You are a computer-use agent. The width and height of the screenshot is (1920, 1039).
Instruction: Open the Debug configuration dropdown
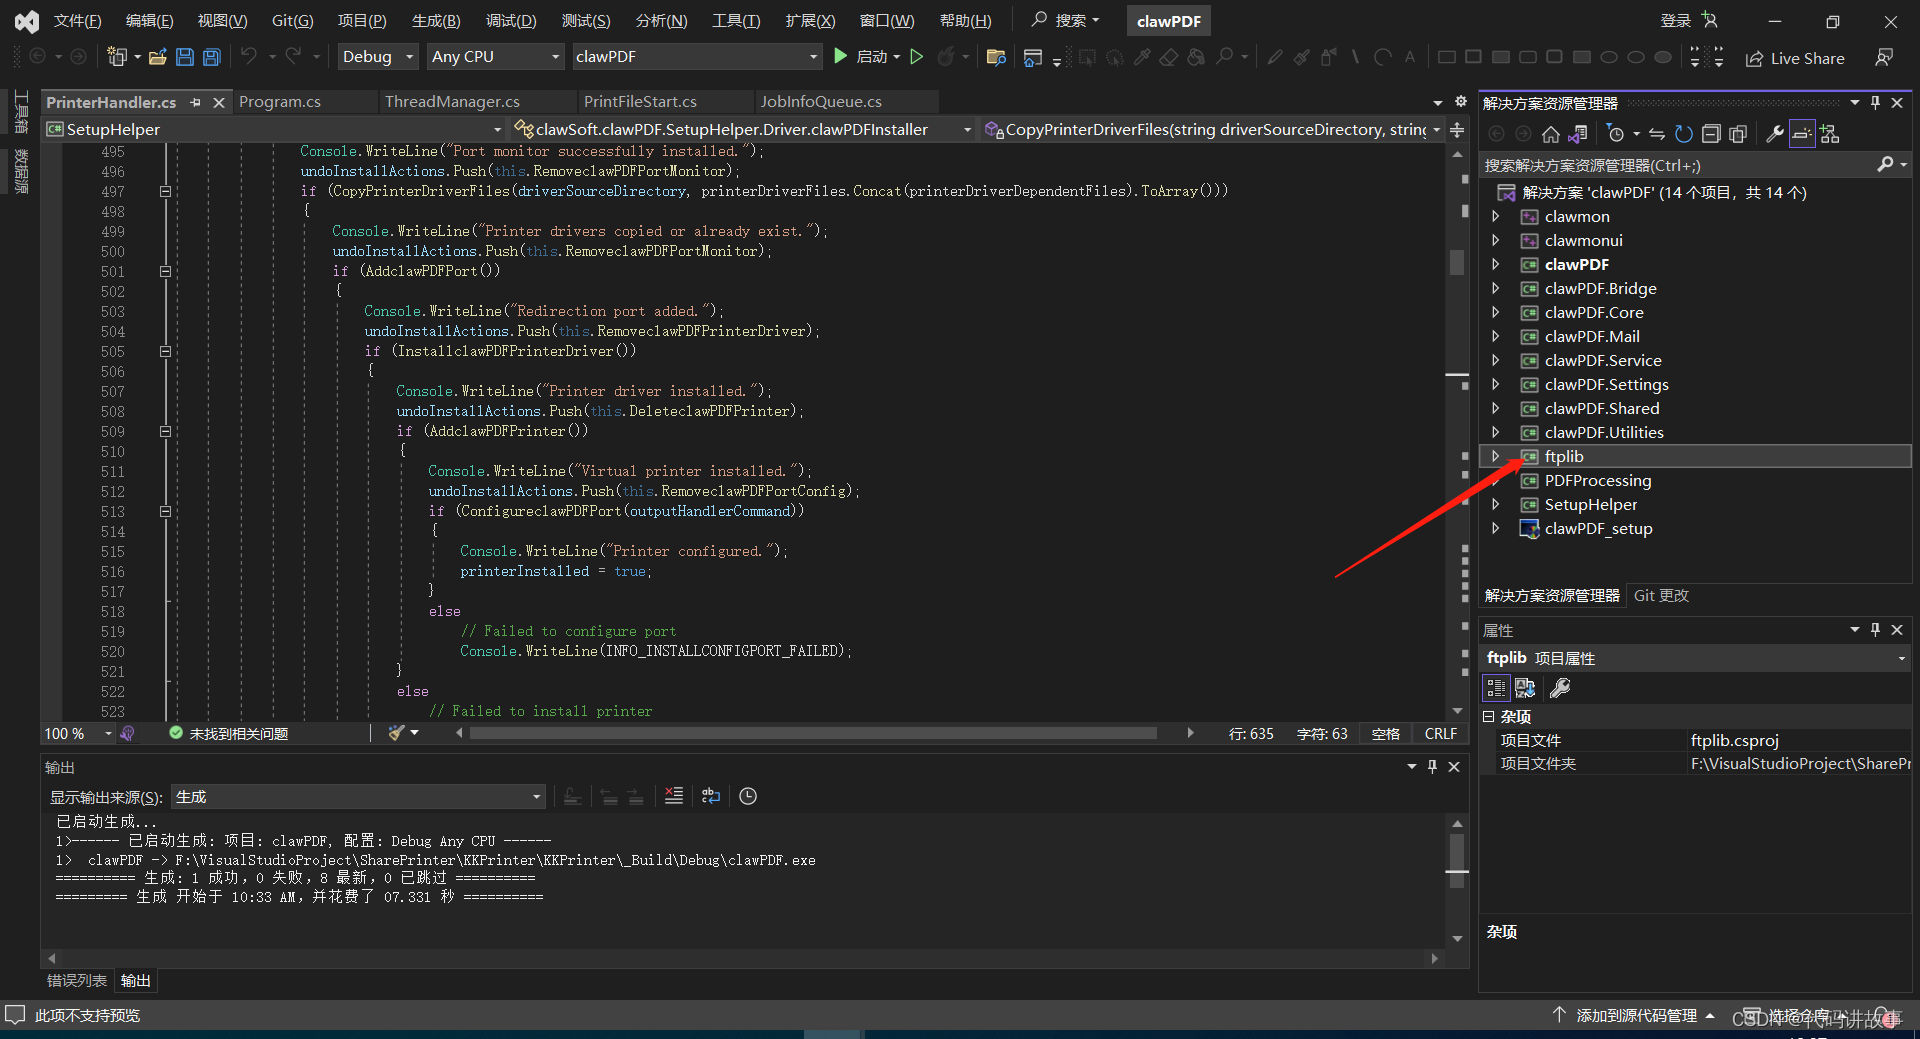pos(377,57)
